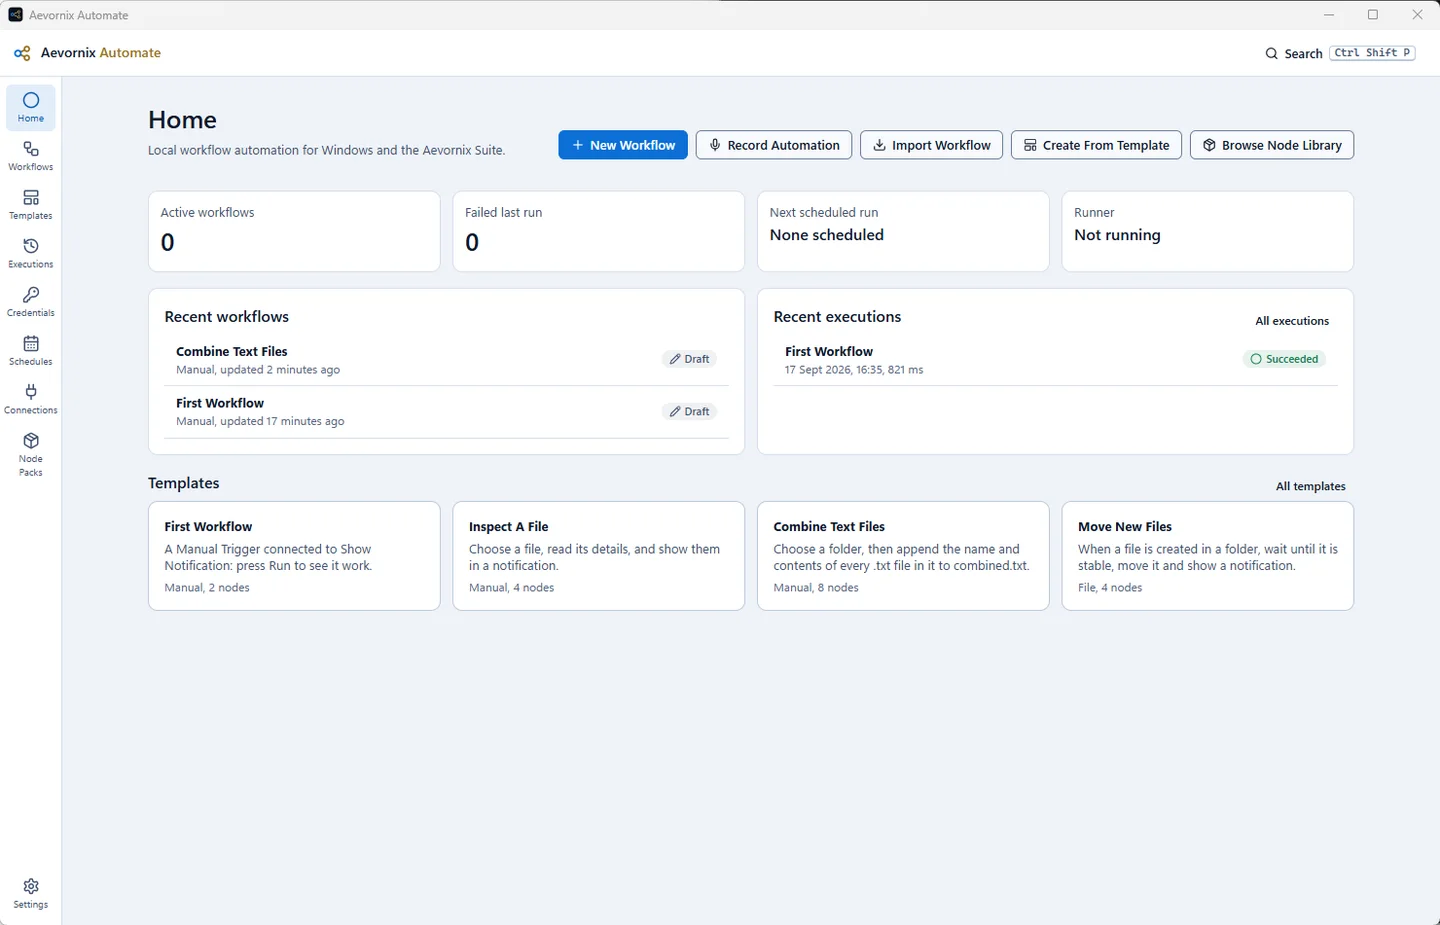Click the 'File, 4 nodes' text

click(1110, 588)
